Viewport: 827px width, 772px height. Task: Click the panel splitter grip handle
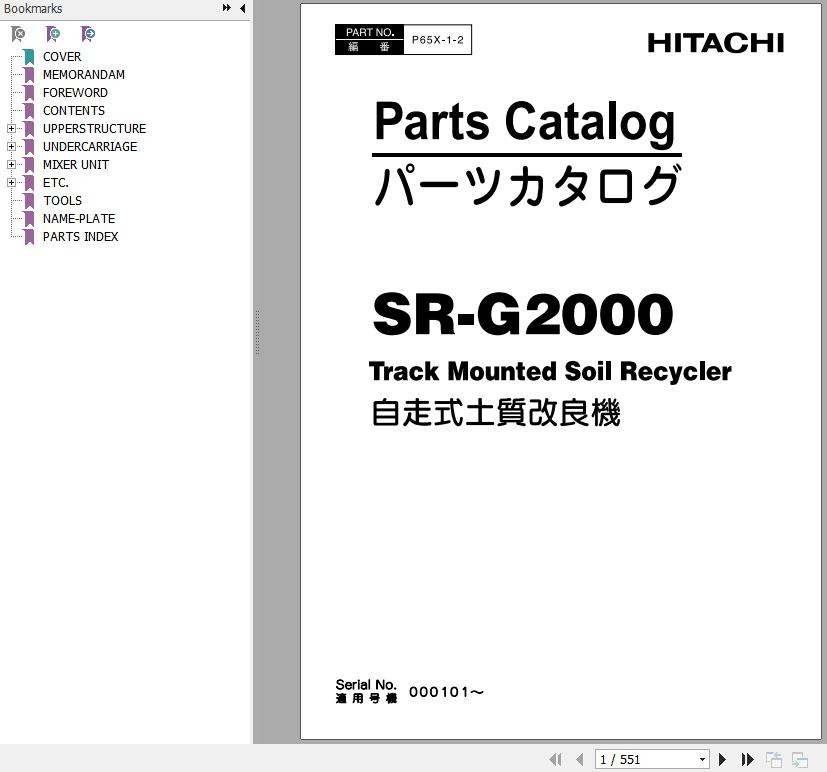pos(257,332)
